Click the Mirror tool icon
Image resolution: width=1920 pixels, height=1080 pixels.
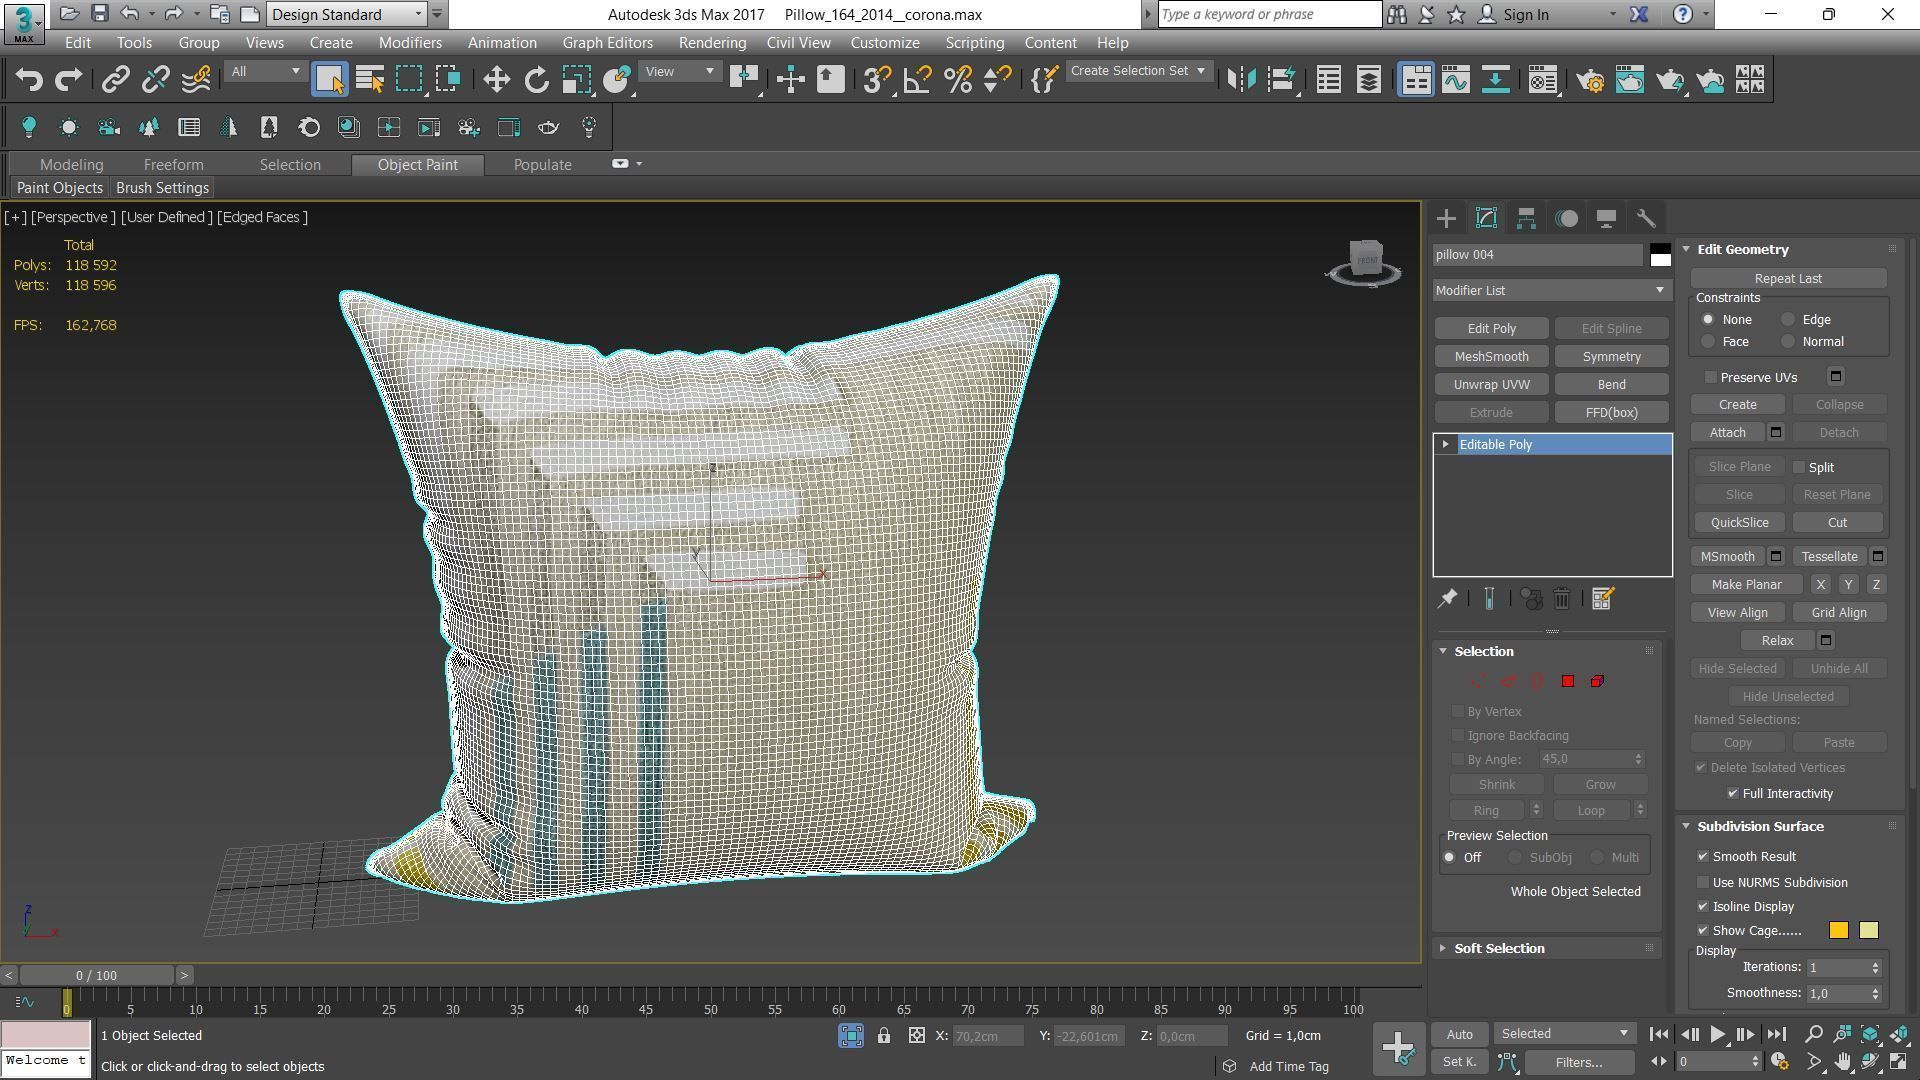(1241, 80)
